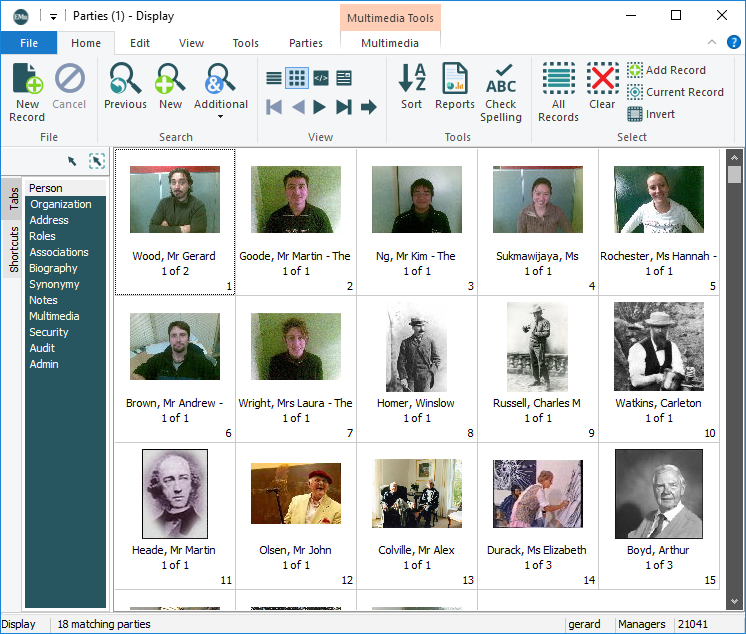Toggle the selection-box pointer mode
Image resolution: width=746 pixels, height=634 pixels.
point(96,160)
